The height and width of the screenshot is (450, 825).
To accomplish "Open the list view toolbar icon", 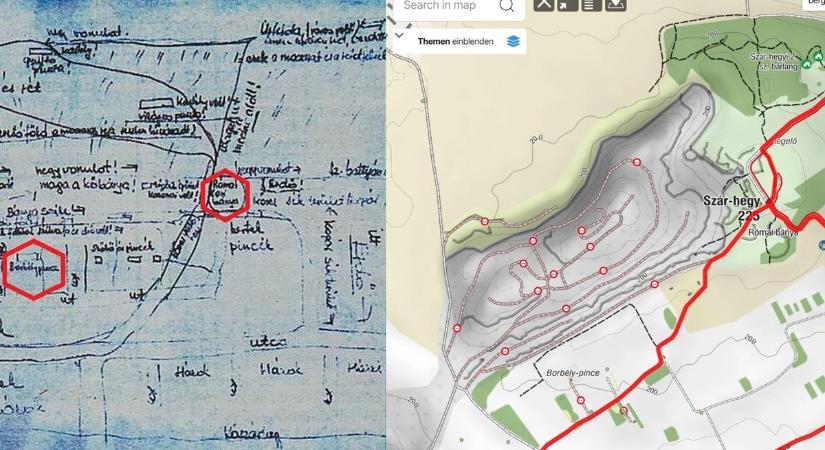I will 591,5.
